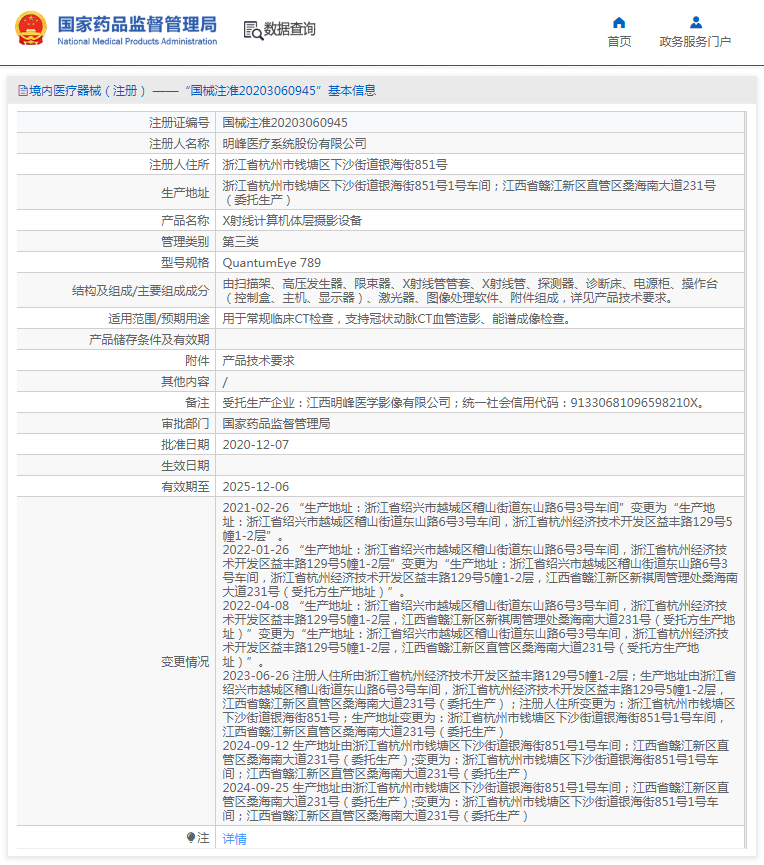Viewport: 764px width, 865px height.
Task: Click registrant name 明峰医疗系统股份有限公司
Action: tap(295, 143)
